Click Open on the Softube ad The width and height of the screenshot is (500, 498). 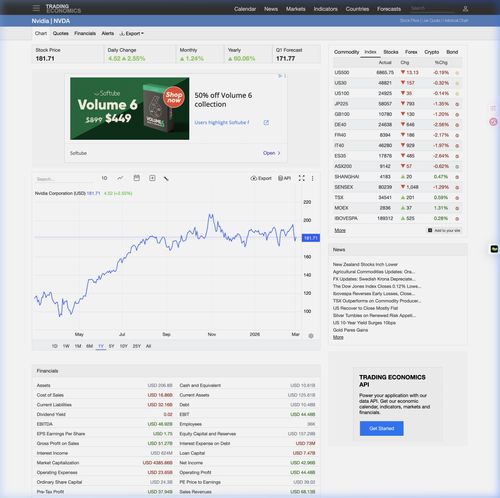click(272, 153)
